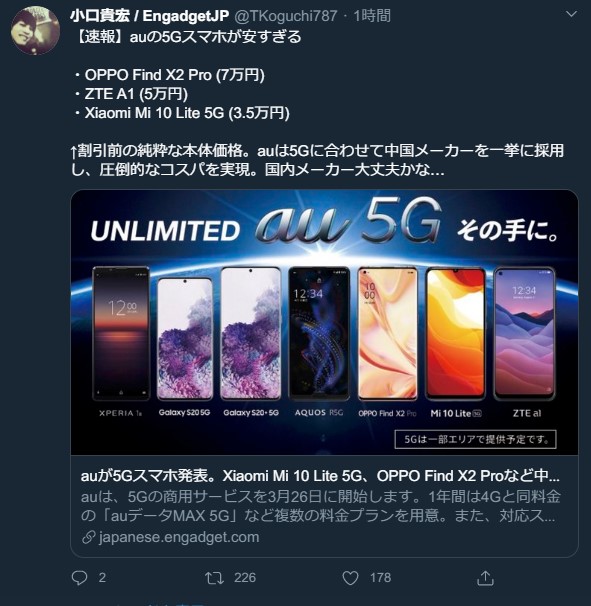Click the Mi 10 Lite phone image
This screenshot has height=606, width=591.
(455, 334)
